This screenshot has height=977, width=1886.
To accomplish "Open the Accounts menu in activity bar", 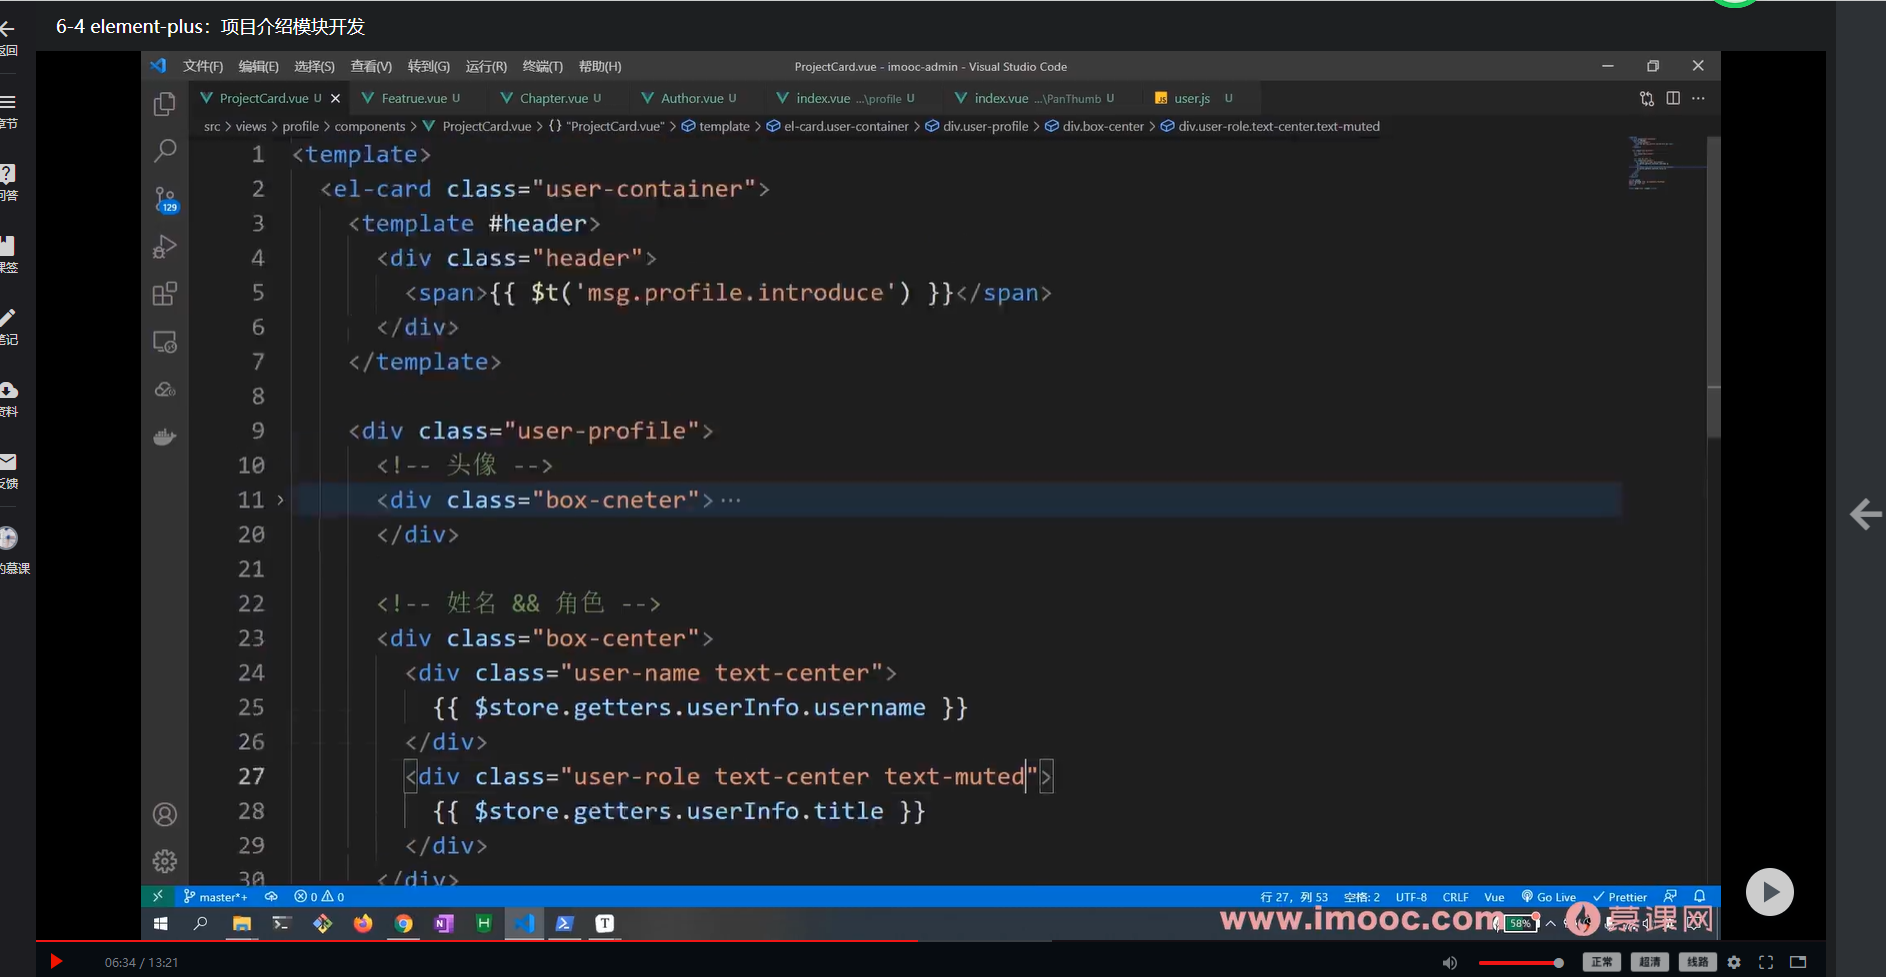I will 165,814.
